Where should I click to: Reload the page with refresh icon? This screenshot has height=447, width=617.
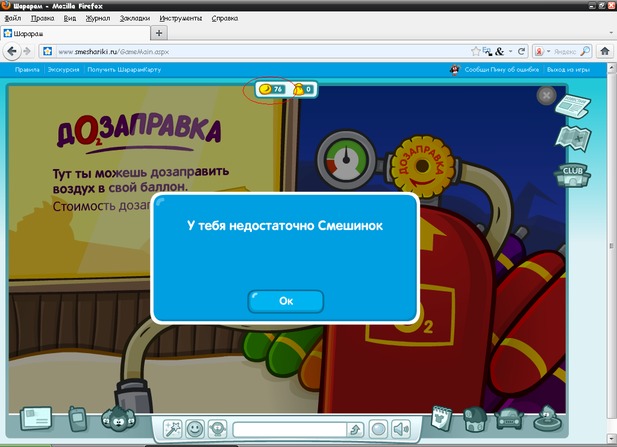pos(521,51)
